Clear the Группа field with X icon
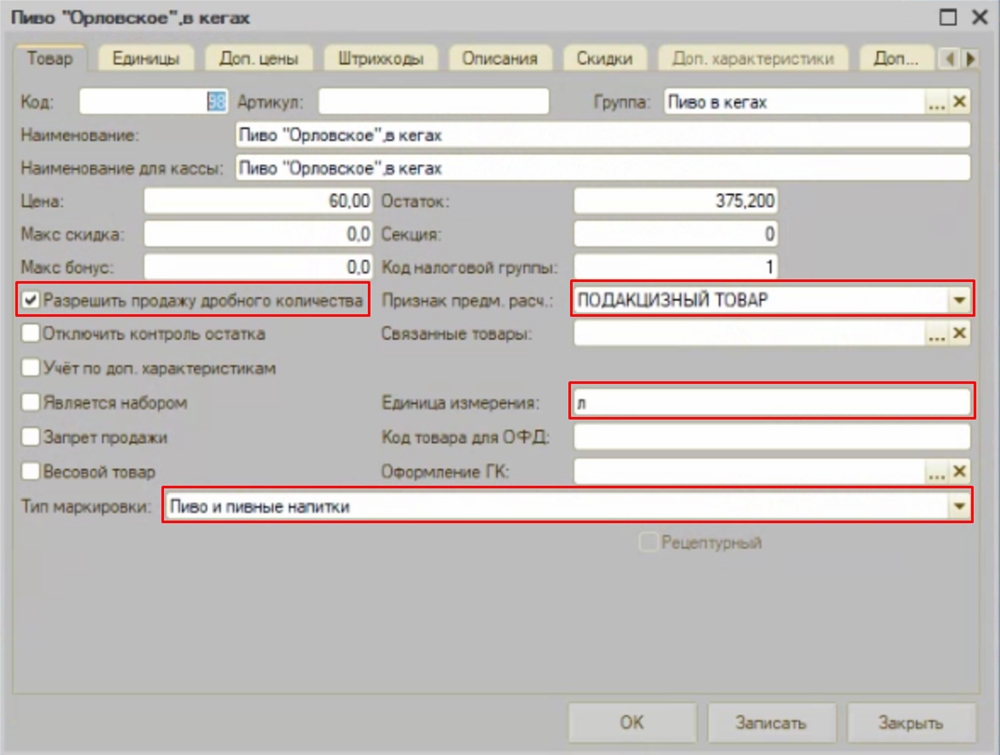The height and width of the screenshot is (755, 1000). [x=959, y=102]
